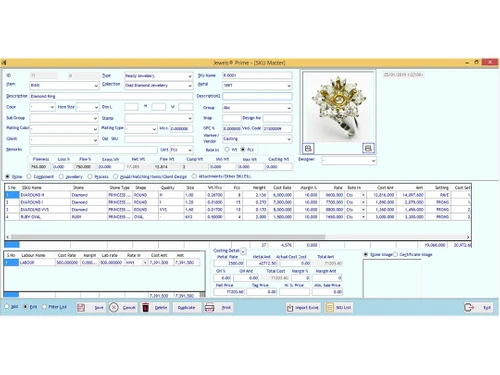Click the Duplicate button
This screenshot has width=500, height=375.
186,307
